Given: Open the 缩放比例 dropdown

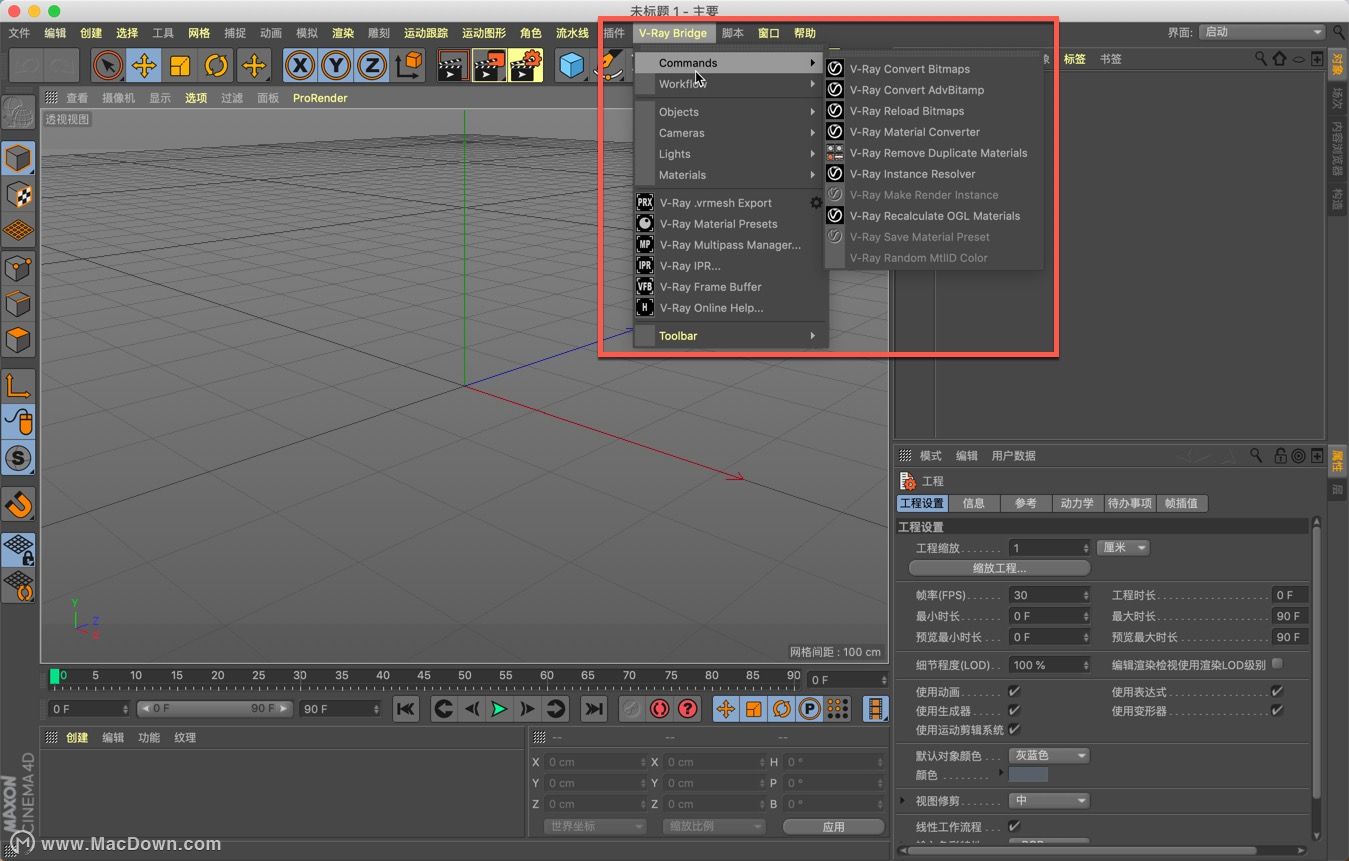Looking at the screenshot, I should tap(713, 826).
